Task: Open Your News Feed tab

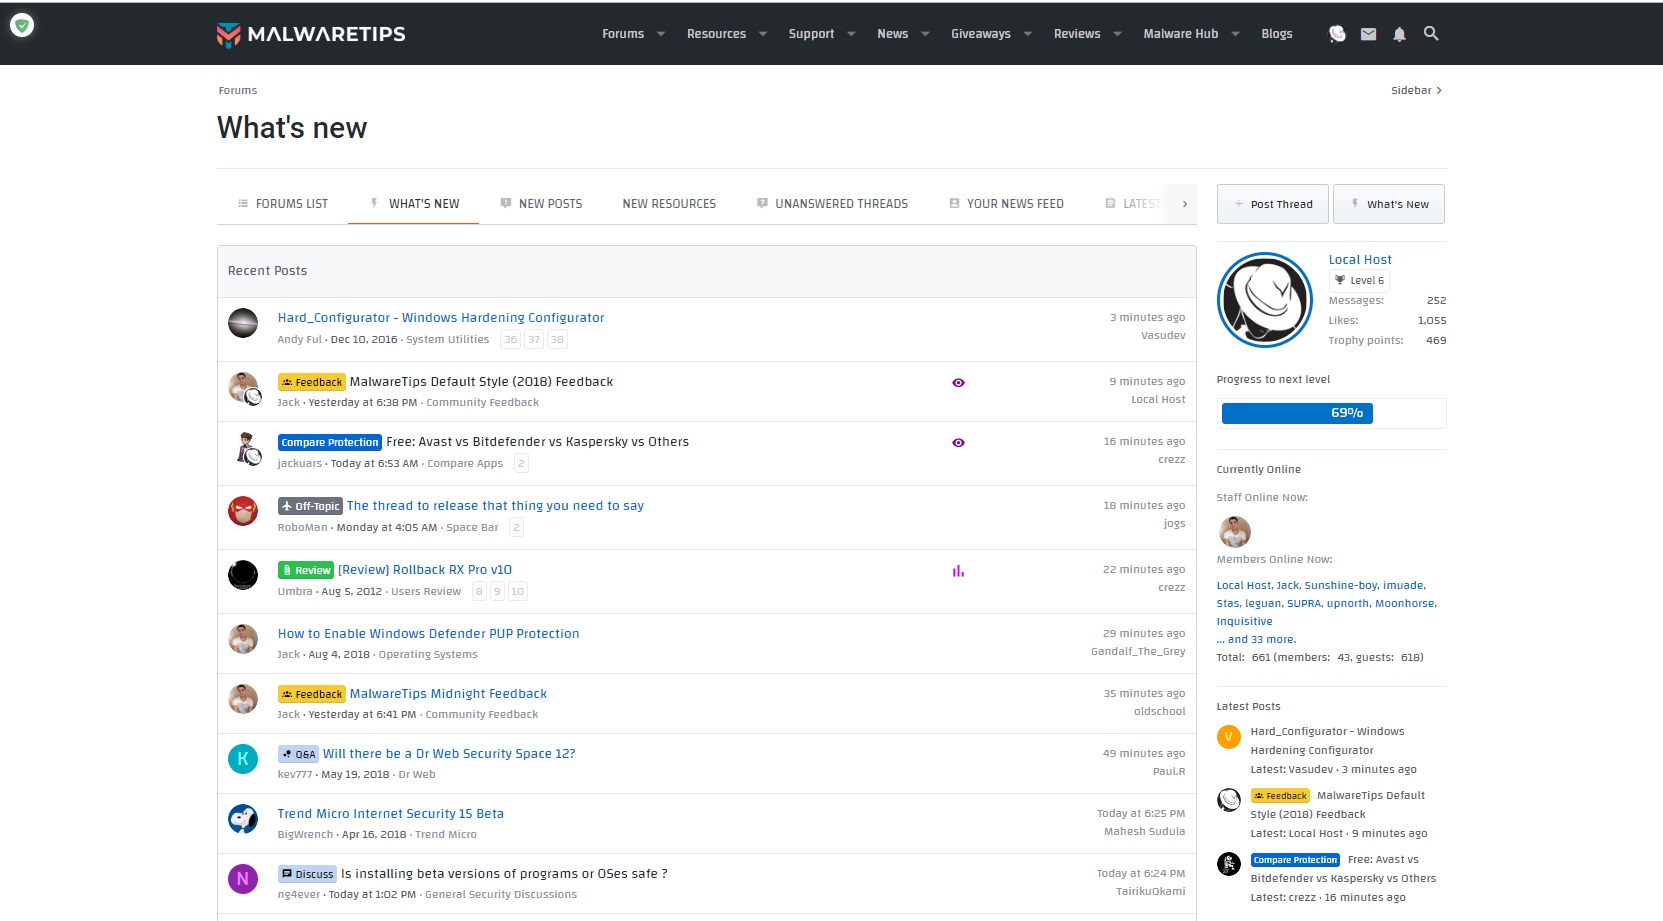Action: pyautogui.click(x=1006, y=204)
